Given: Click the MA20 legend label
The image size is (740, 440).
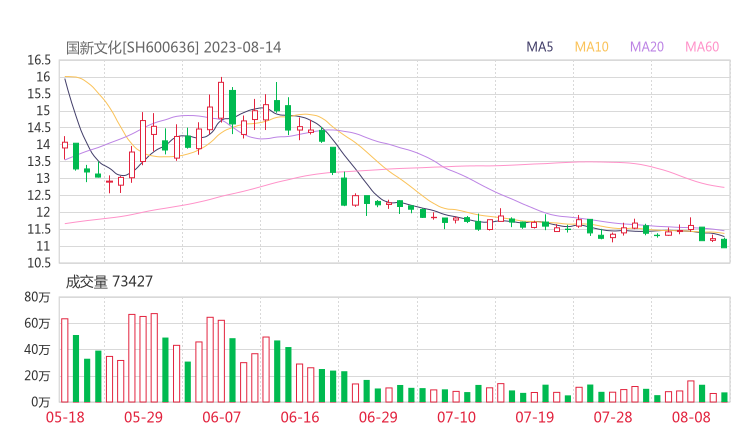Looking at the screenshot, I should coord(647,47).
